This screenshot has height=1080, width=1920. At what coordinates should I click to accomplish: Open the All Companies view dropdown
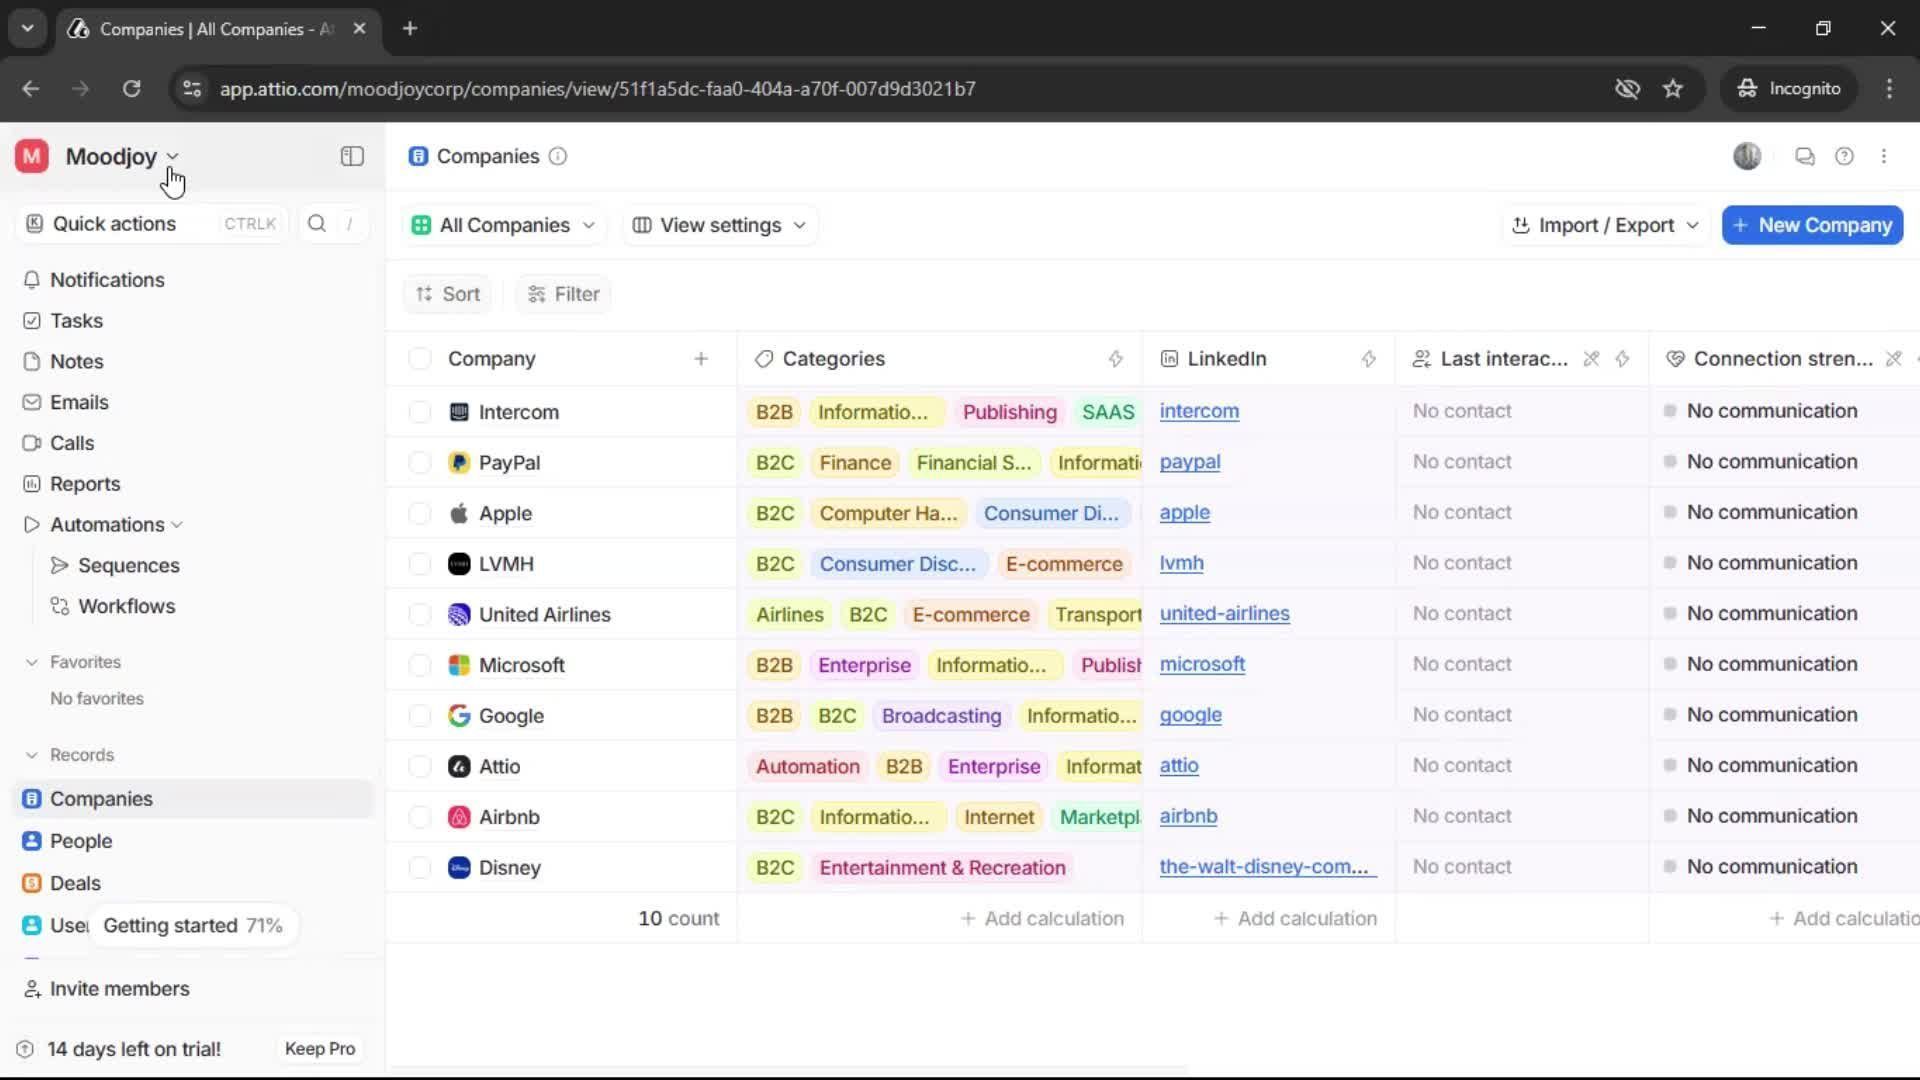504,225
